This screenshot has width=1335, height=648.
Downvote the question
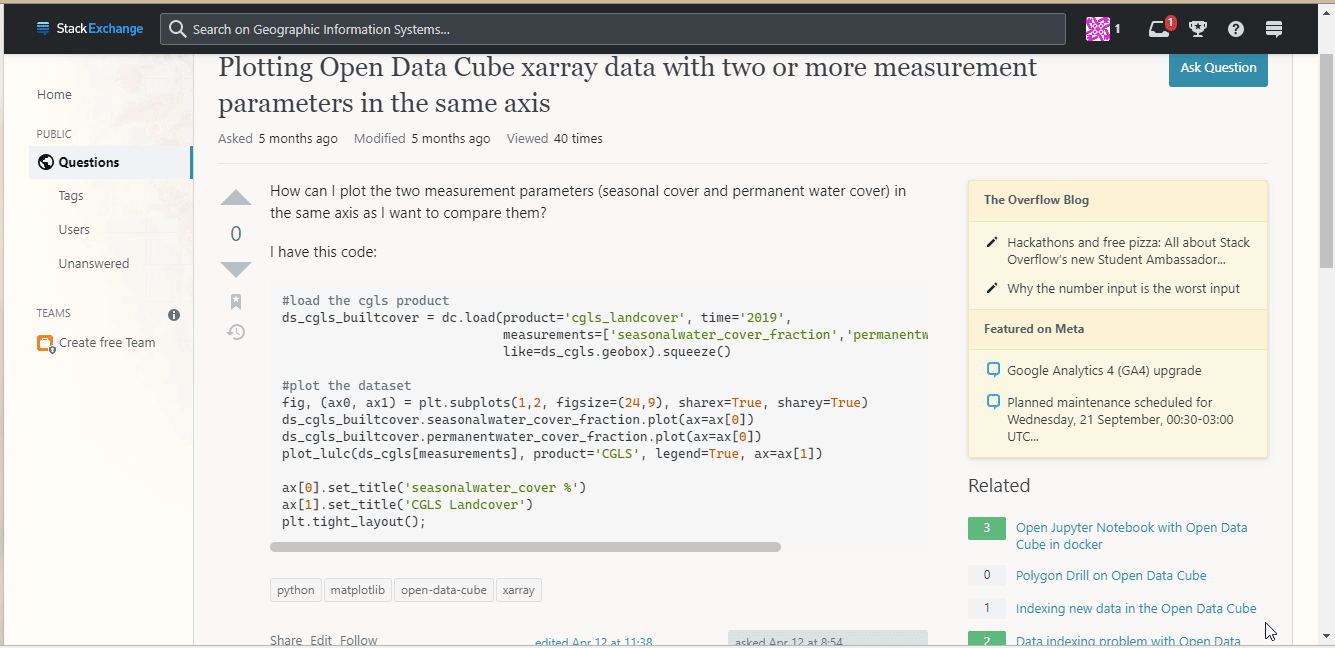click(x=236, y=269)
